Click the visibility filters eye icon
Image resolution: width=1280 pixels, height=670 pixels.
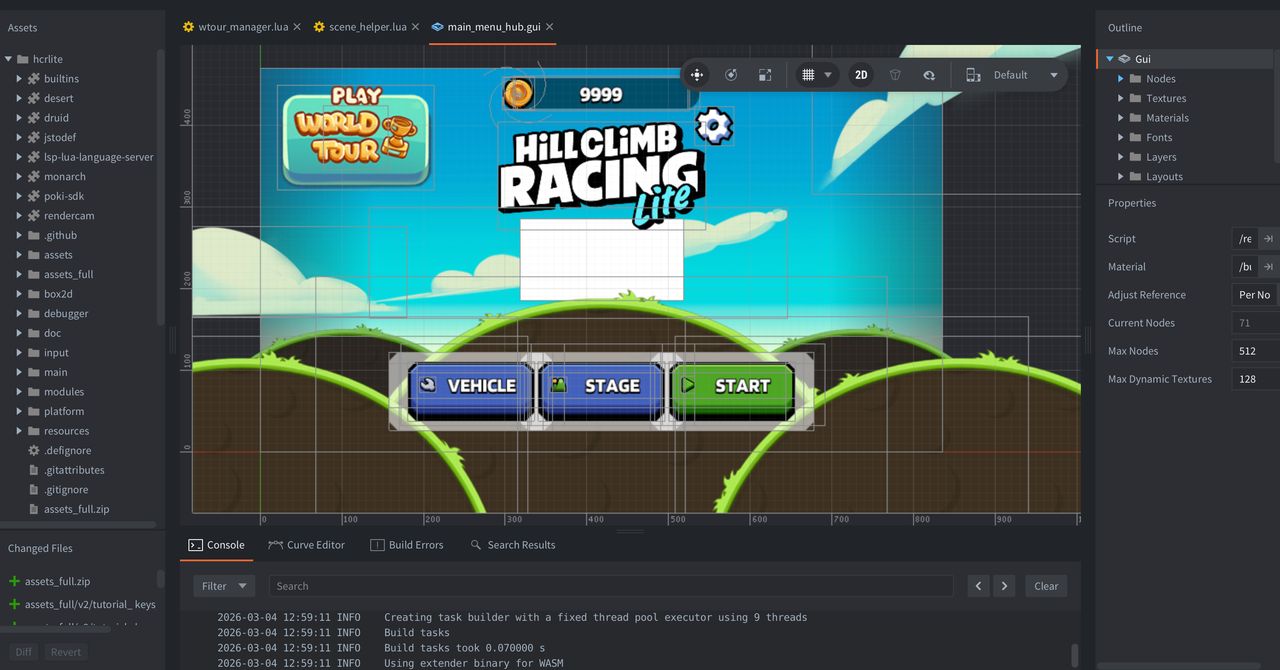929,75
